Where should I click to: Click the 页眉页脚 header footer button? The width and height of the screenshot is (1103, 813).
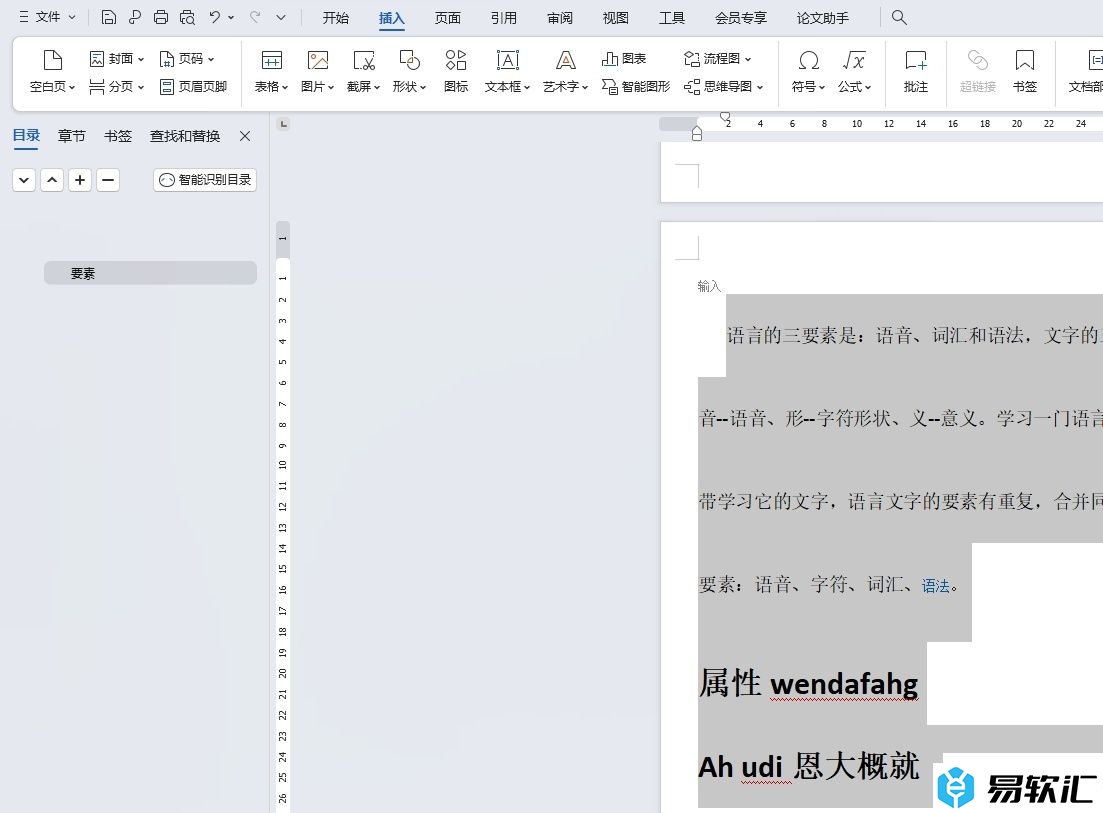(193, 87)
